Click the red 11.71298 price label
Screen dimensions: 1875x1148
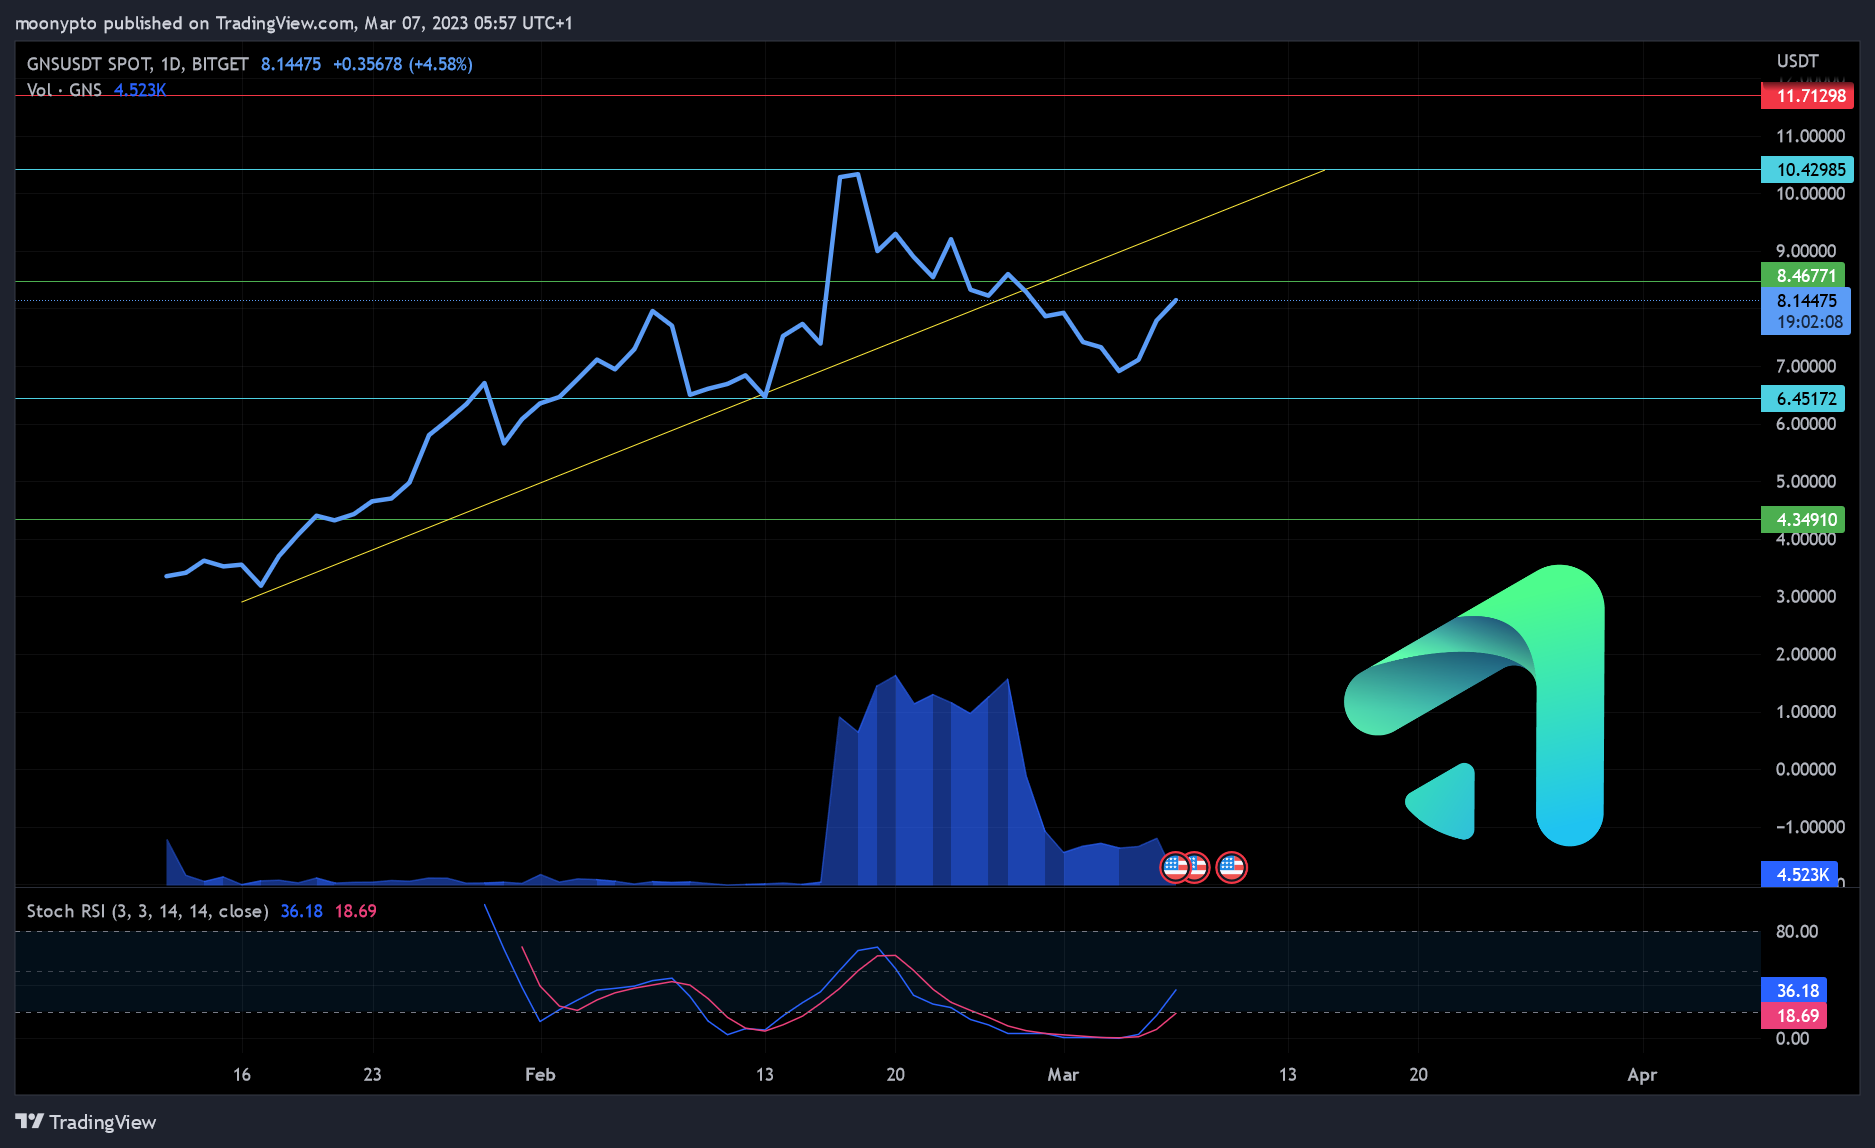[1807, 96]
